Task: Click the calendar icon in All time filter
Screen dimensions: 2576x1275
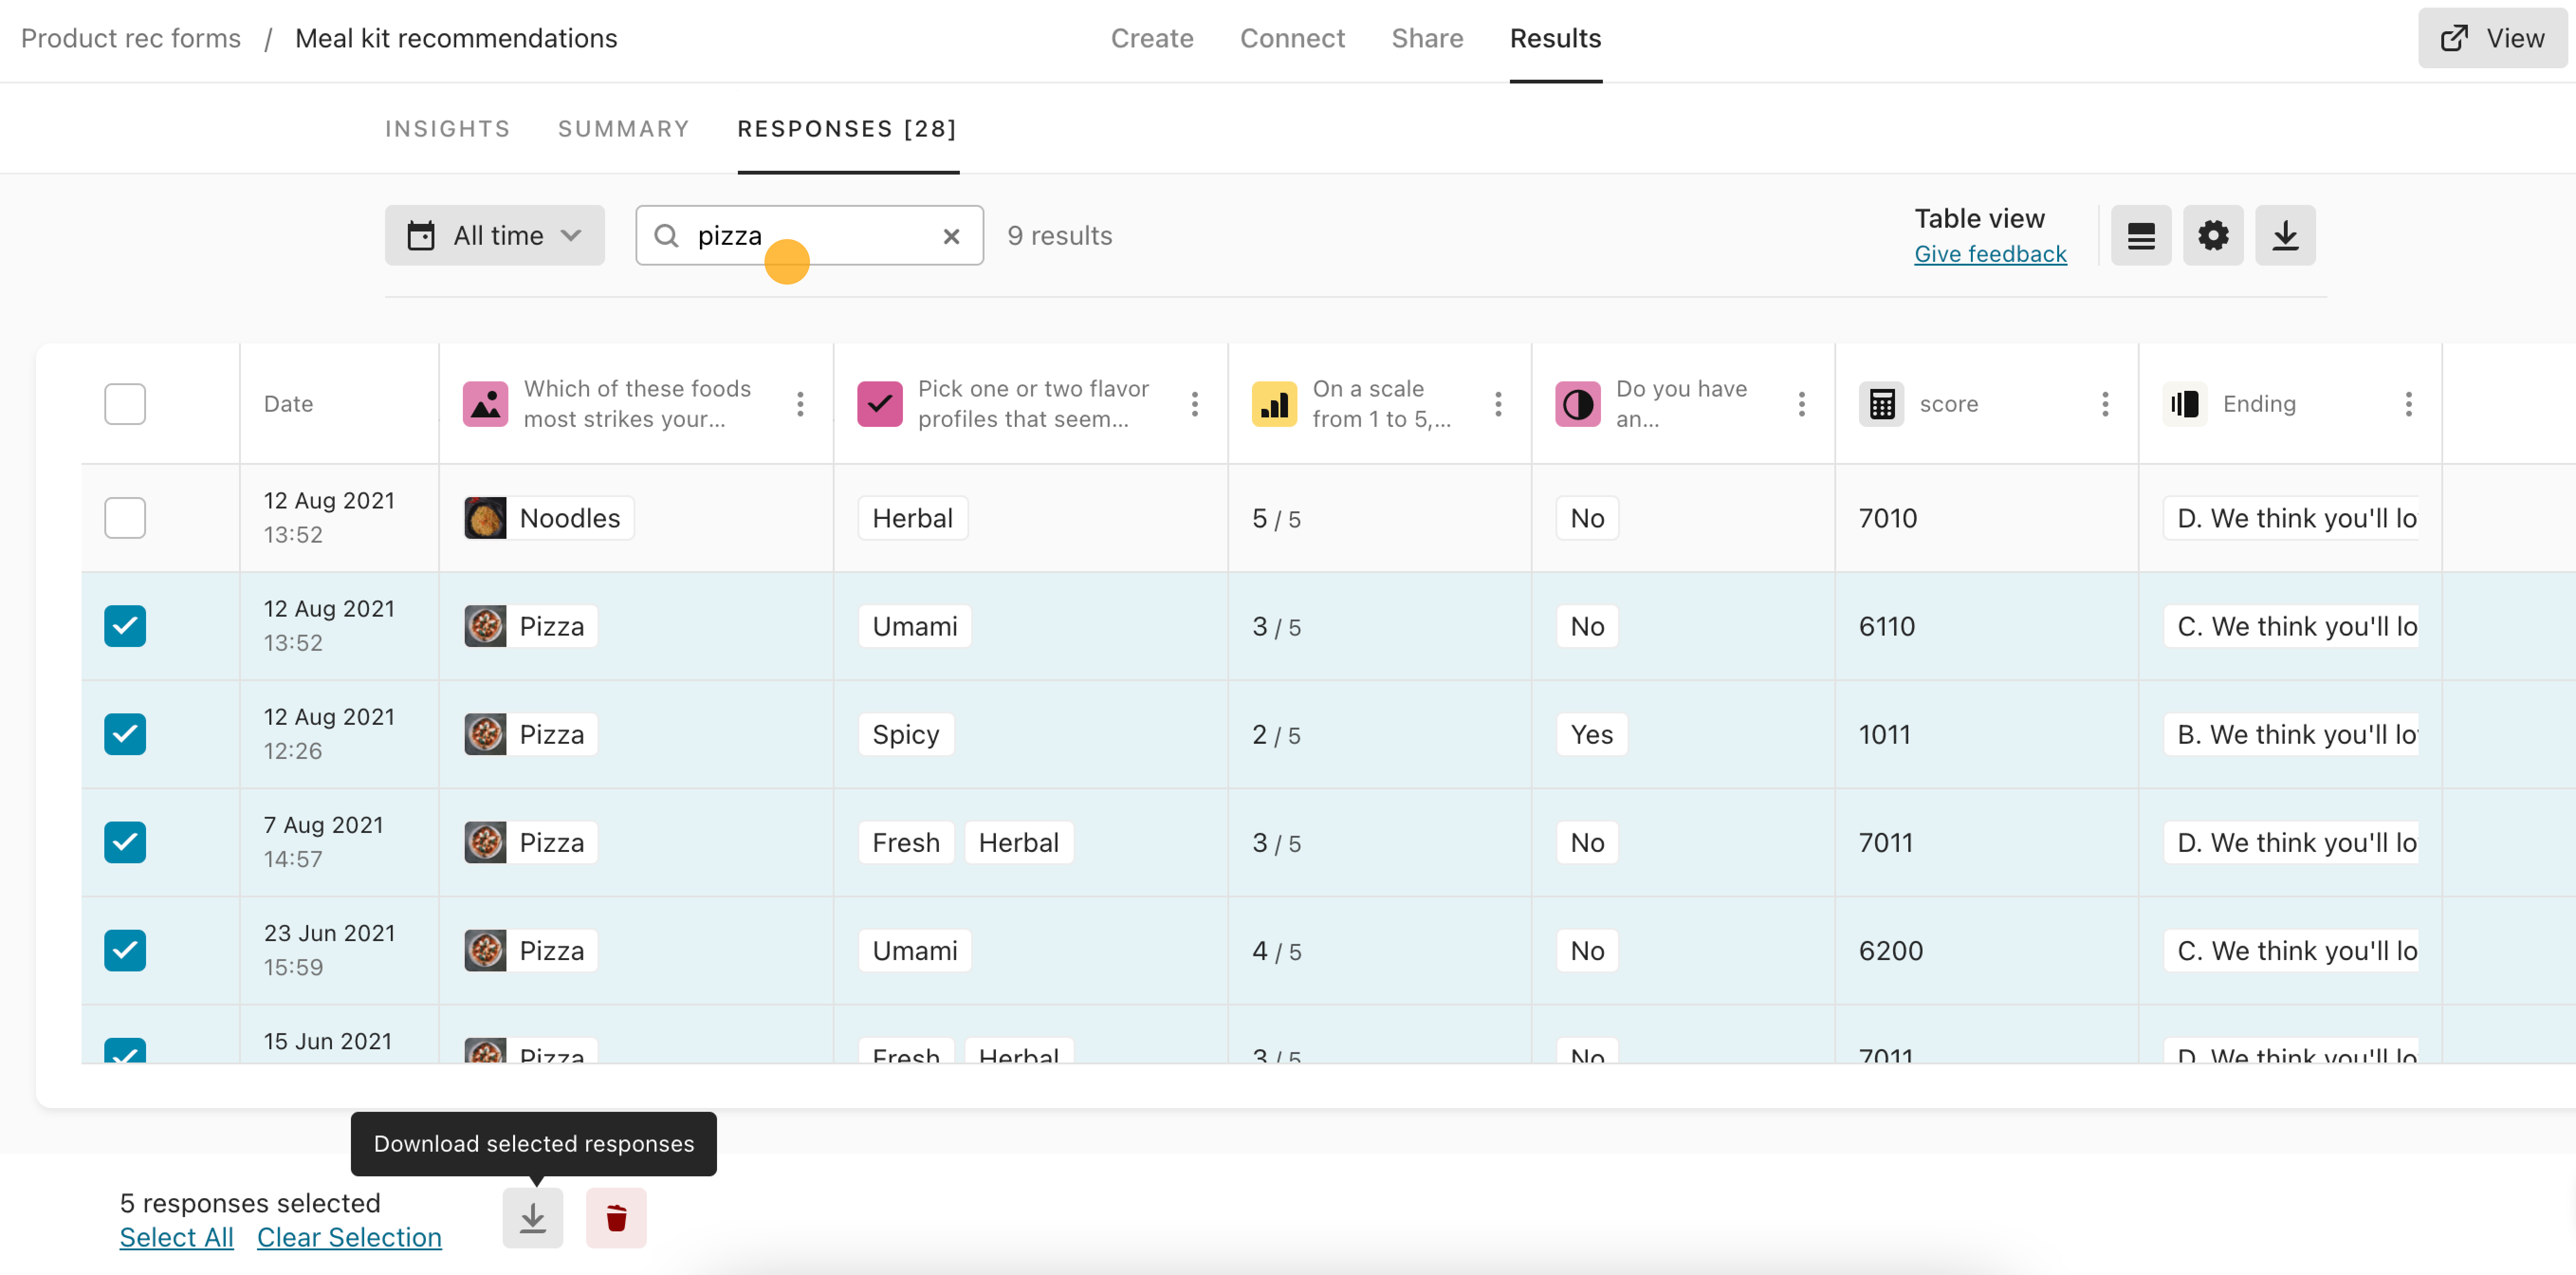Action: [421, 236]
